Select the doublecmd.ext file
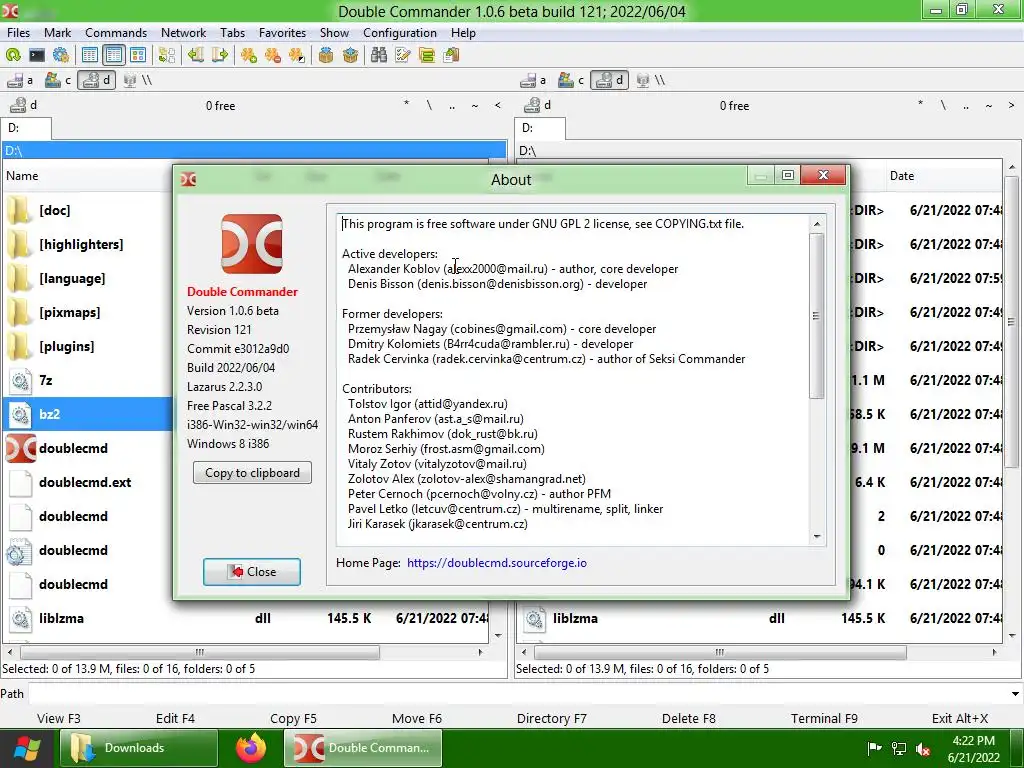 tap(85, 482)
